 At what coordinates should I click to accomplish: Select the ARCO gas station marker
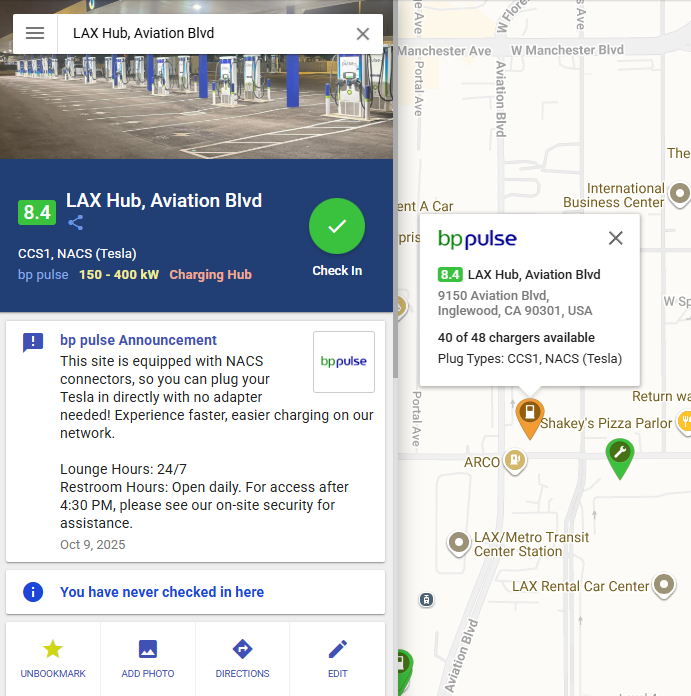click(x=515, y=460)
